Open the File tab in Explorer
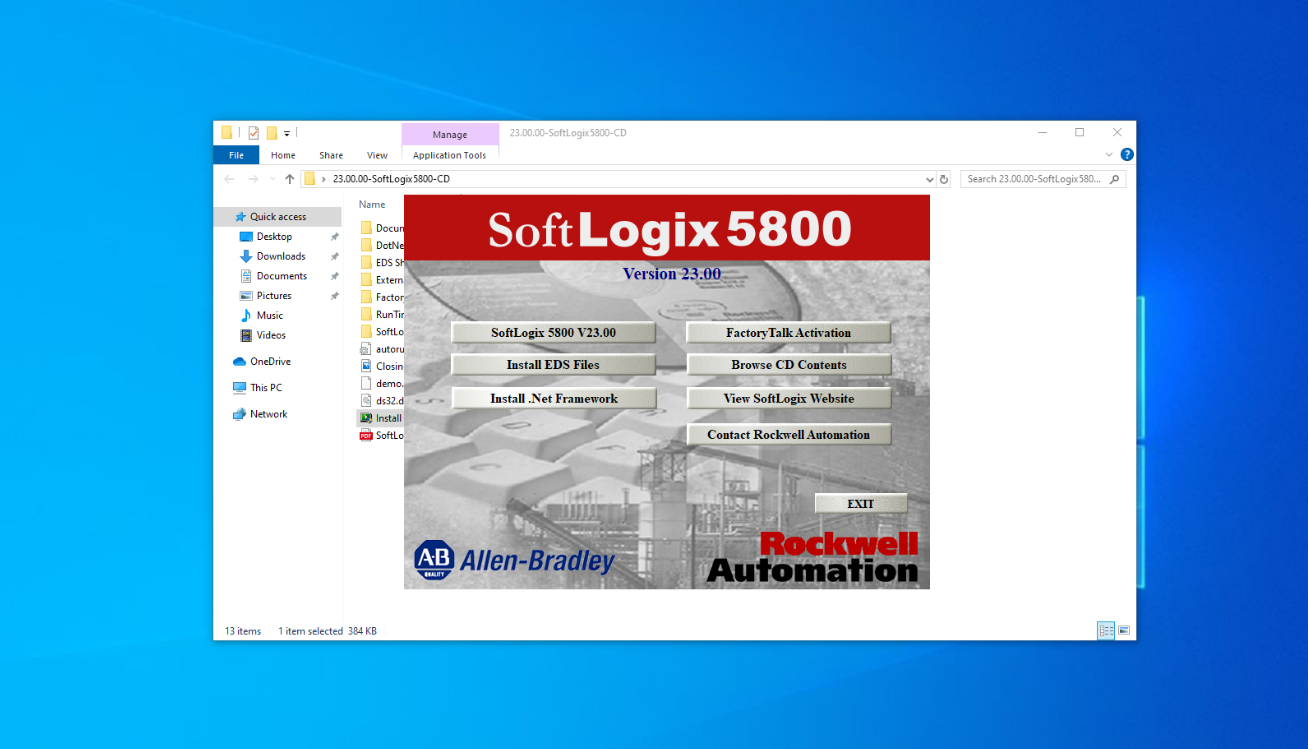The height and width of the screenshot is (749, 1308). [x=236, y=155]
